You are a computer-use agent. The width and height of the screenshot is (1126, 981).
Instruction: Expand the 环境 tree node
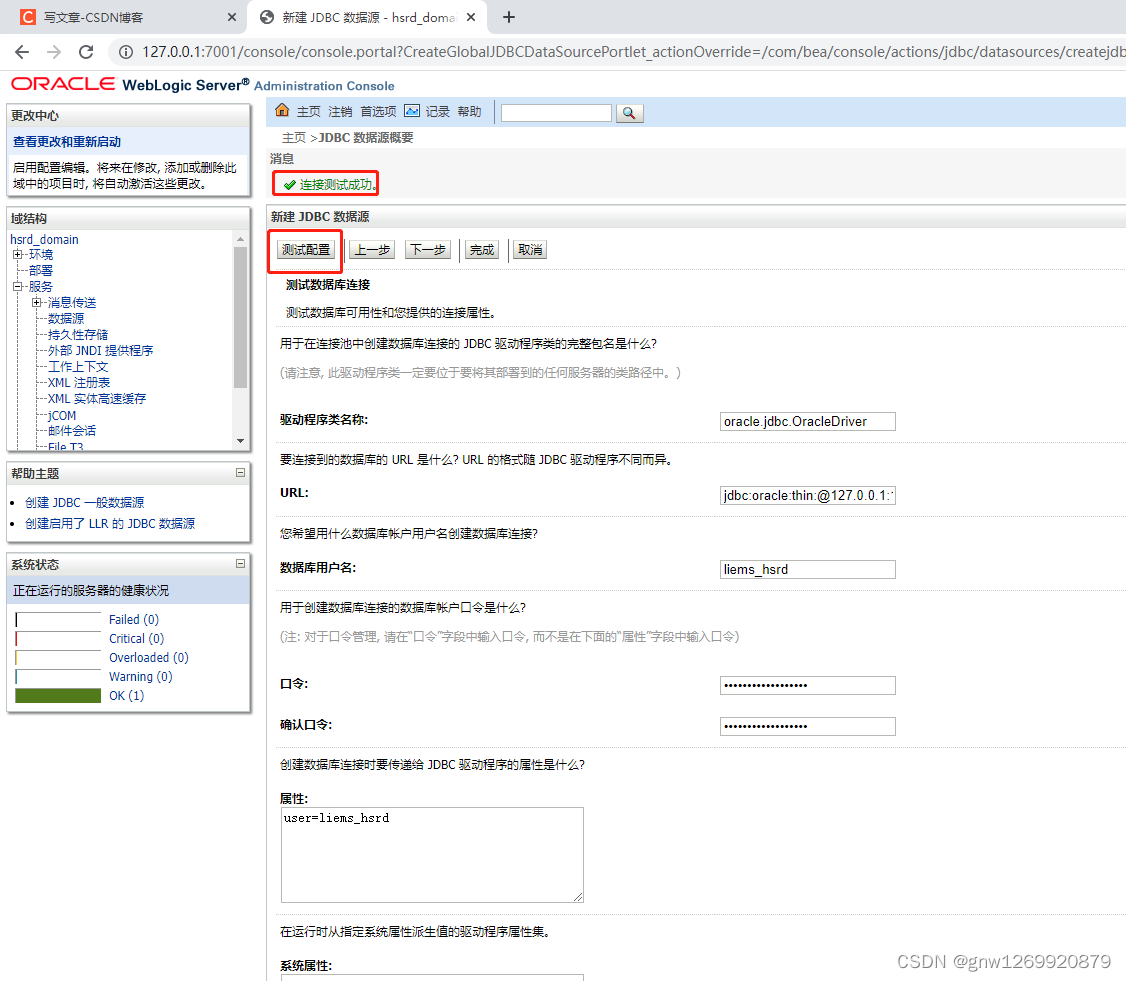coord(18,254)
